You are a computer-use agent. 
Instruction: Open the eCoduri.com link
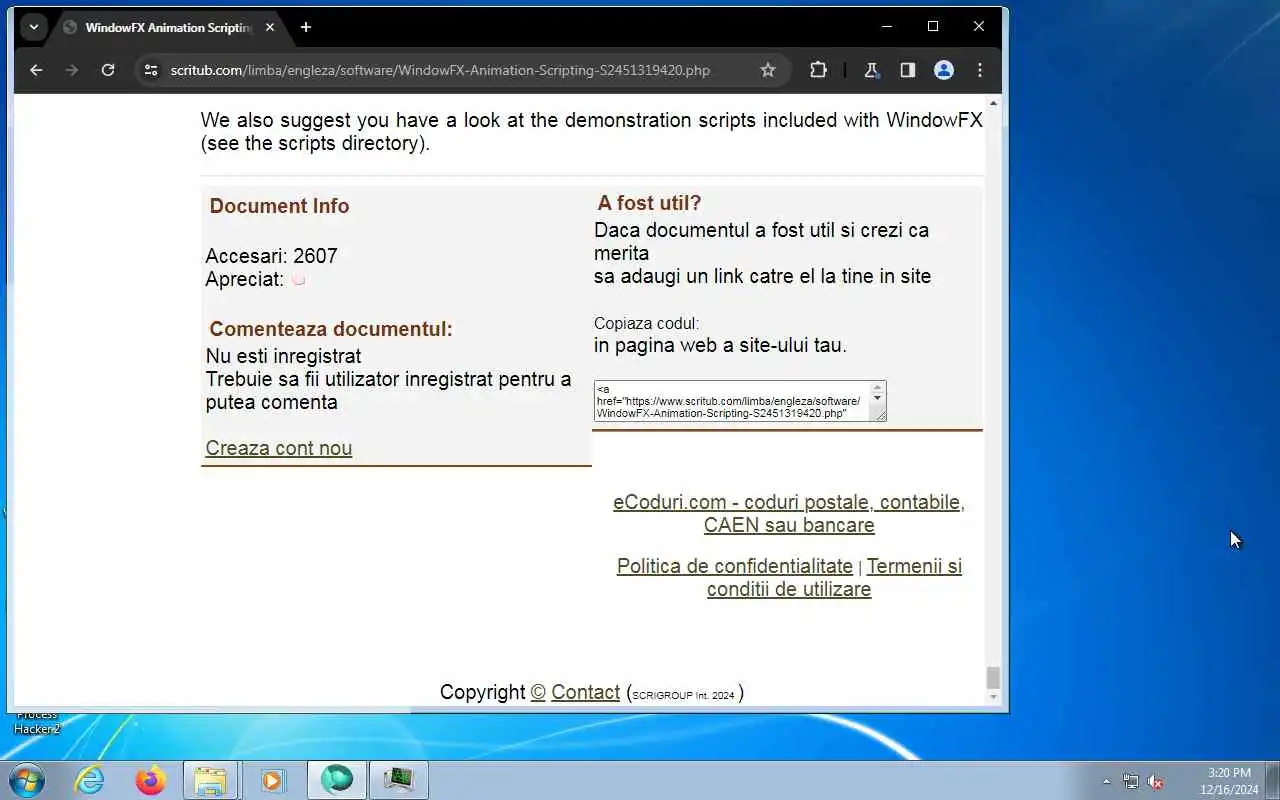[x=789, y=513]
